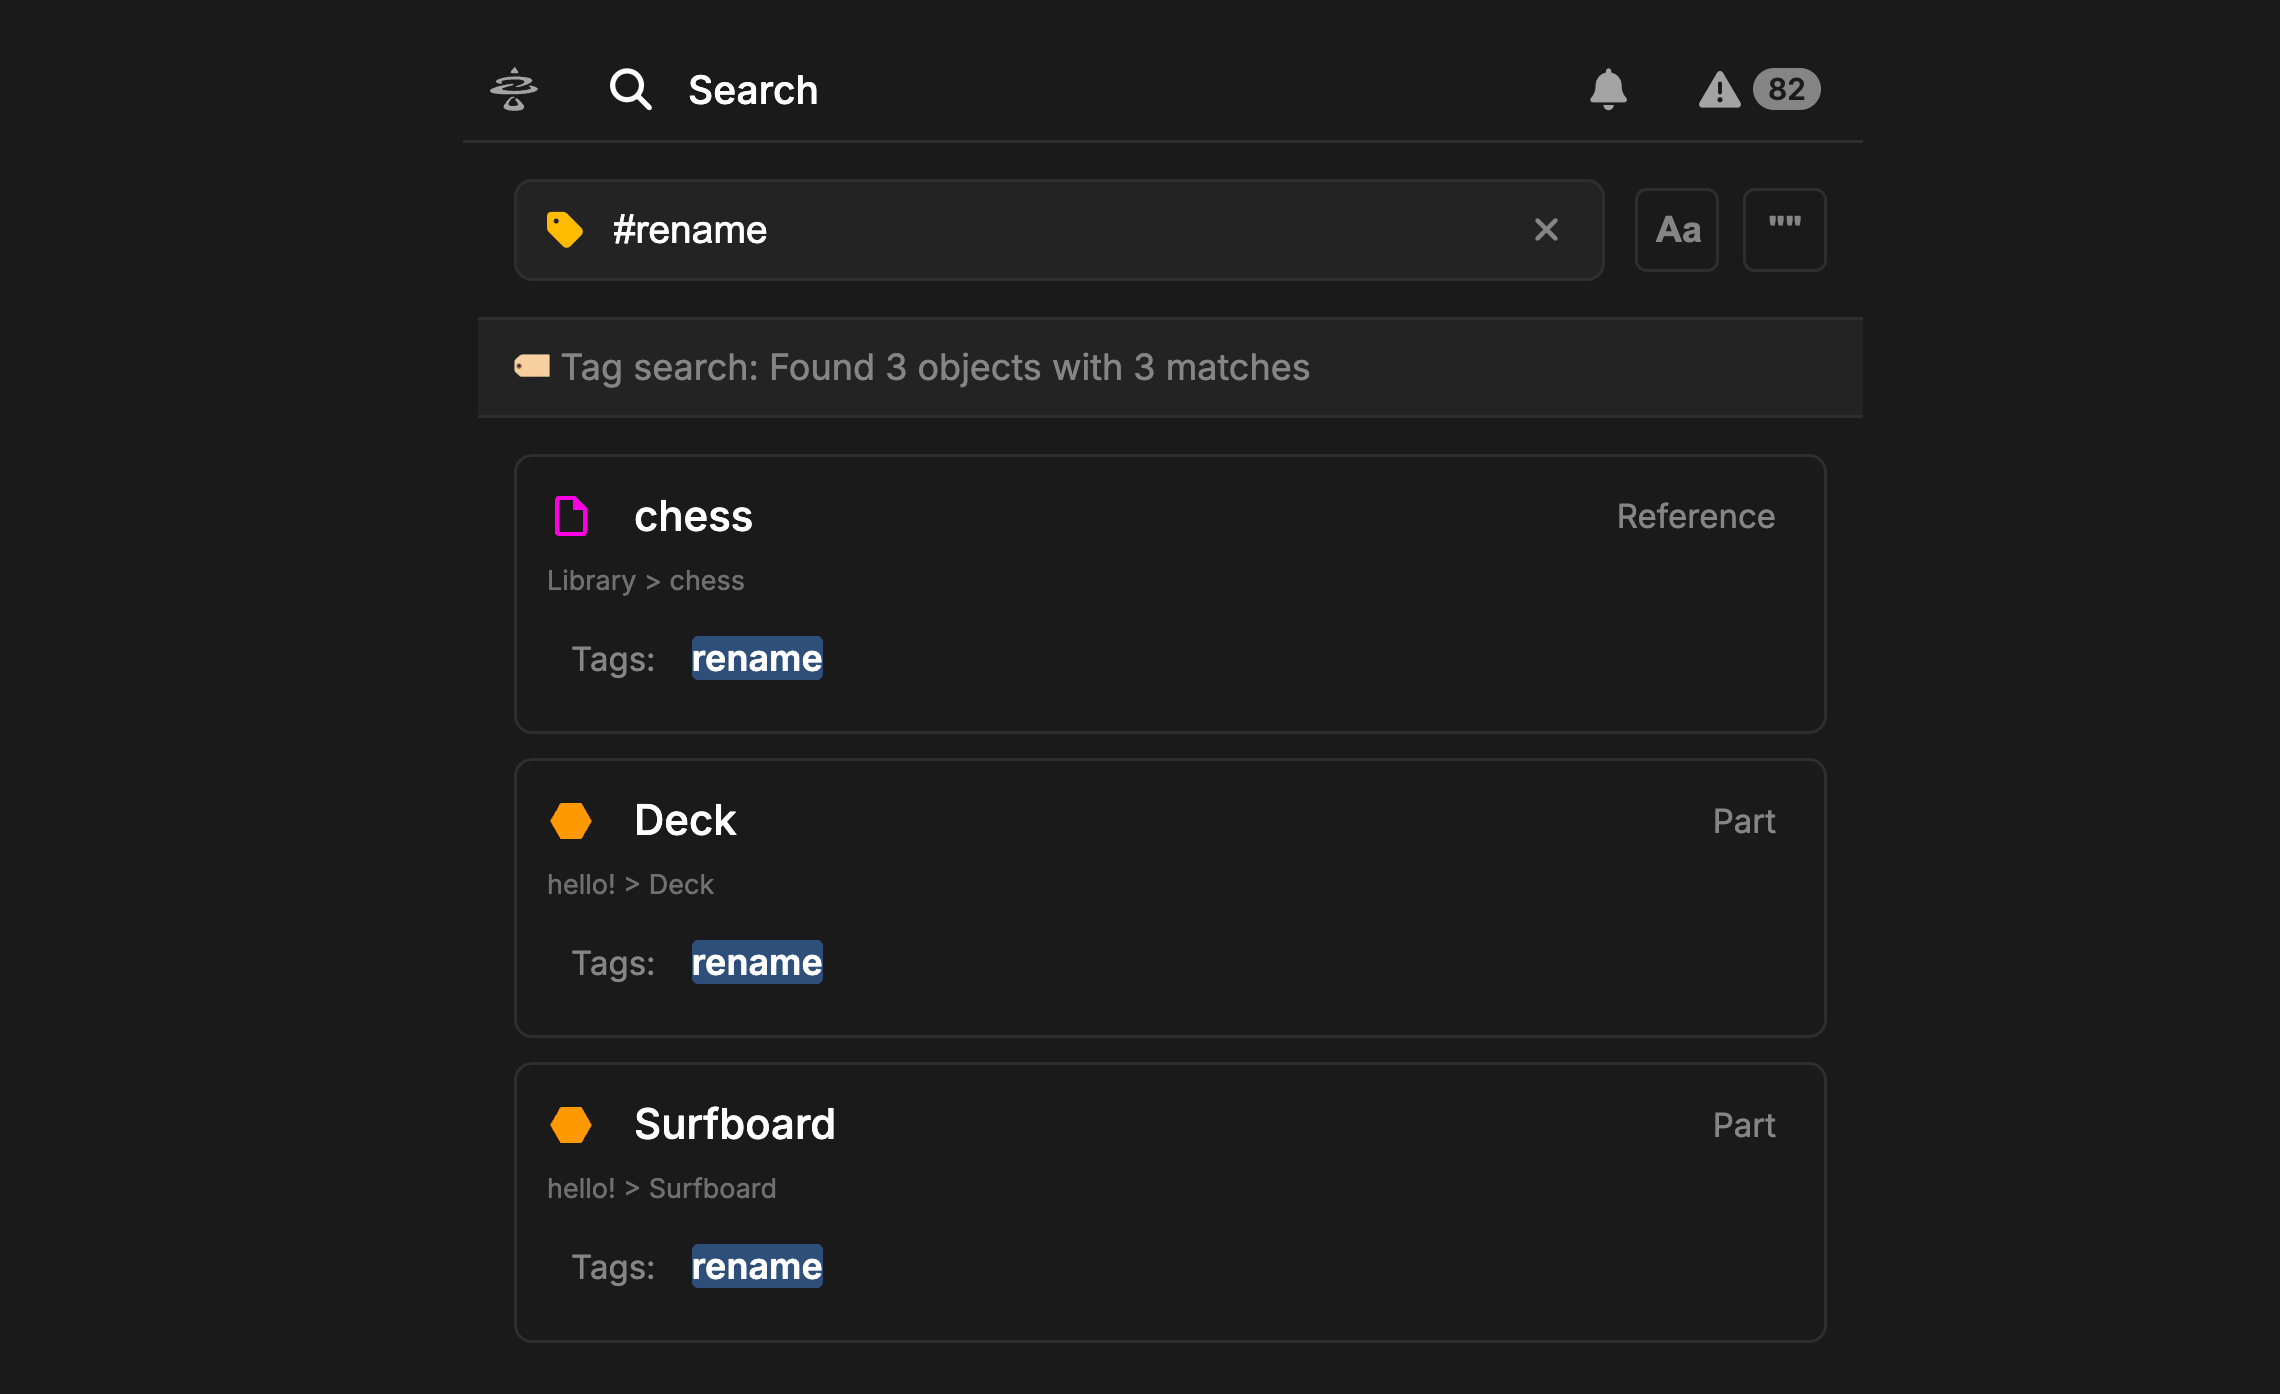2280x1394 pixels.
Task: Click the Library > chess breadcrumb path
Action: (646, 581)
